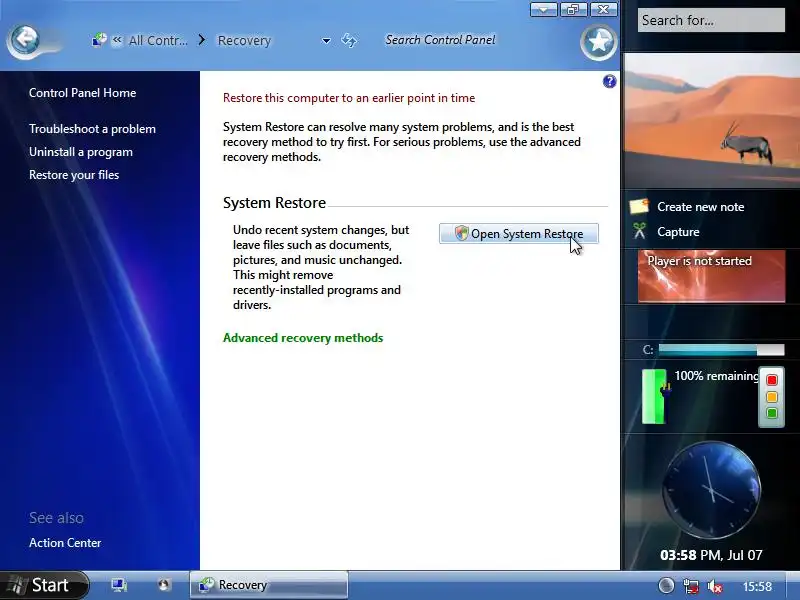Click the Player is not started gadget
This screenshot has height=600, width=800.
pyautogui.click(x=711, y=276)
